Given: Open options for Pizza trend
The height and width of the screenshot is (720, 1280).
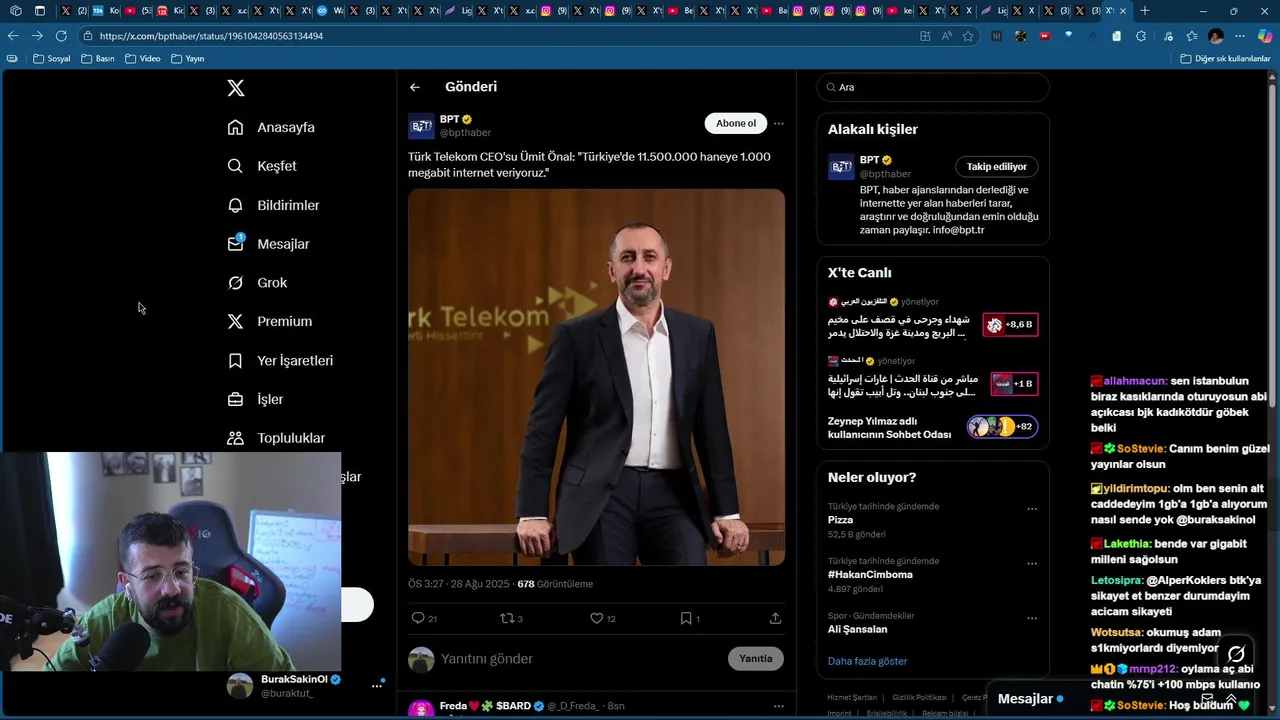Looking at the screenshot, I should point(1032,509).
